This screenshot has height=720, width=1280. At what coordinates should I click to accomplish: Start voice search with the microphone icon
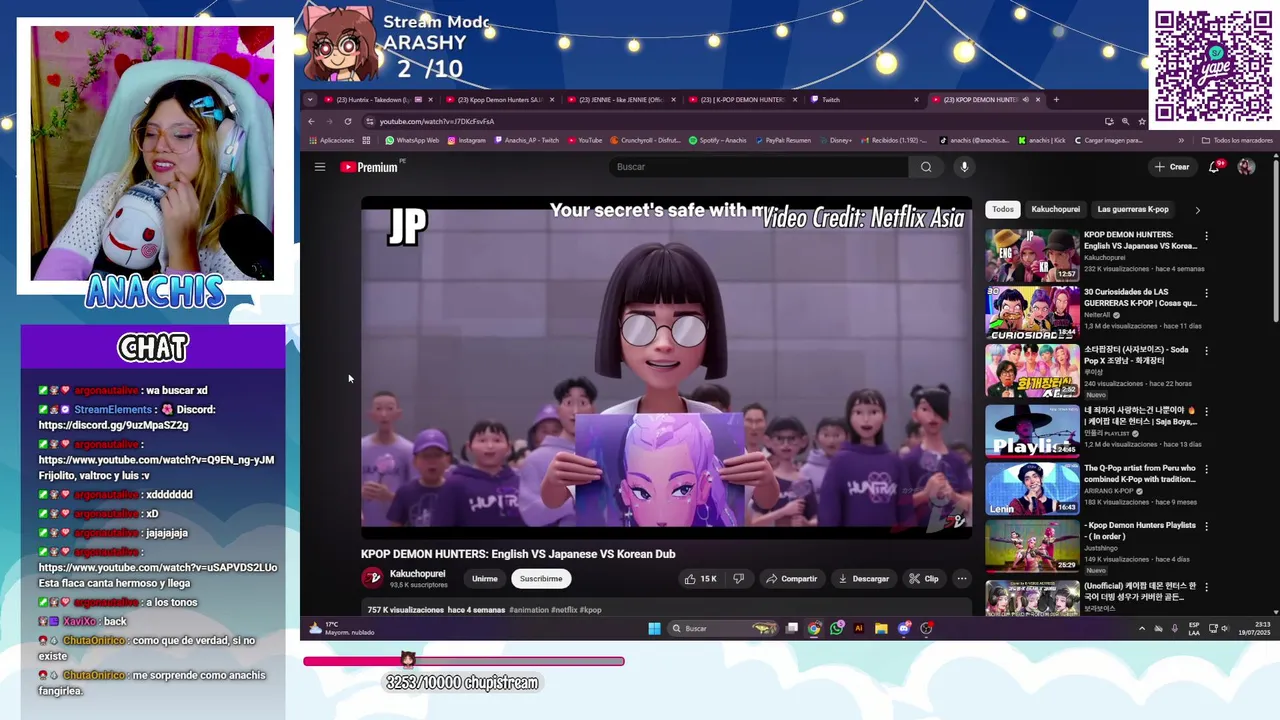964,167
